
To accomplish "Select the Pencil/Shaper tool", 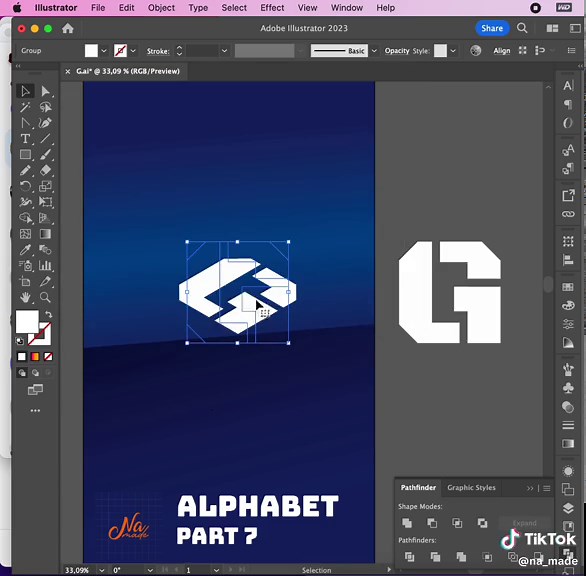I will pos(25,170).
